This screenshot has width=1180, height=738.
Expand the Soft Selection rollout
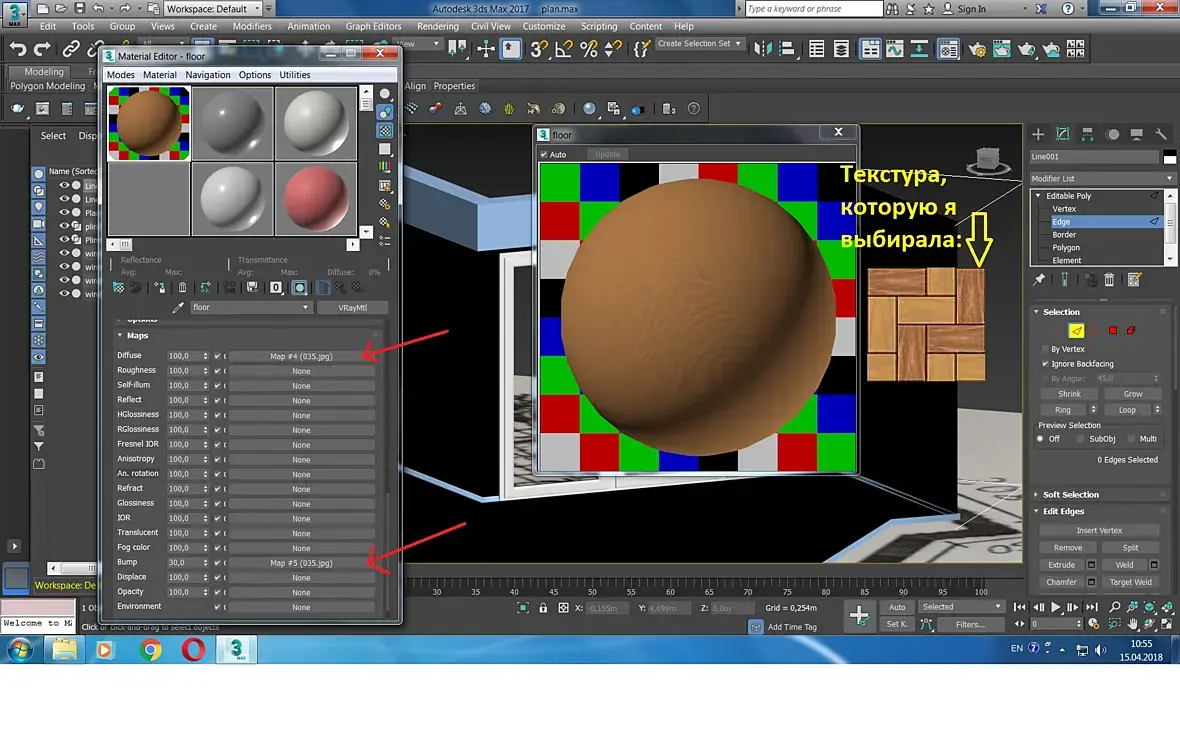(1070, 495)
